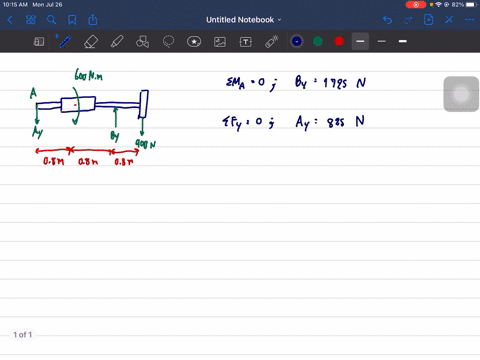This screenshot has height=360, width=480.
Task: Activate the Lasso selection tool
Action: (x=168, y=42)
